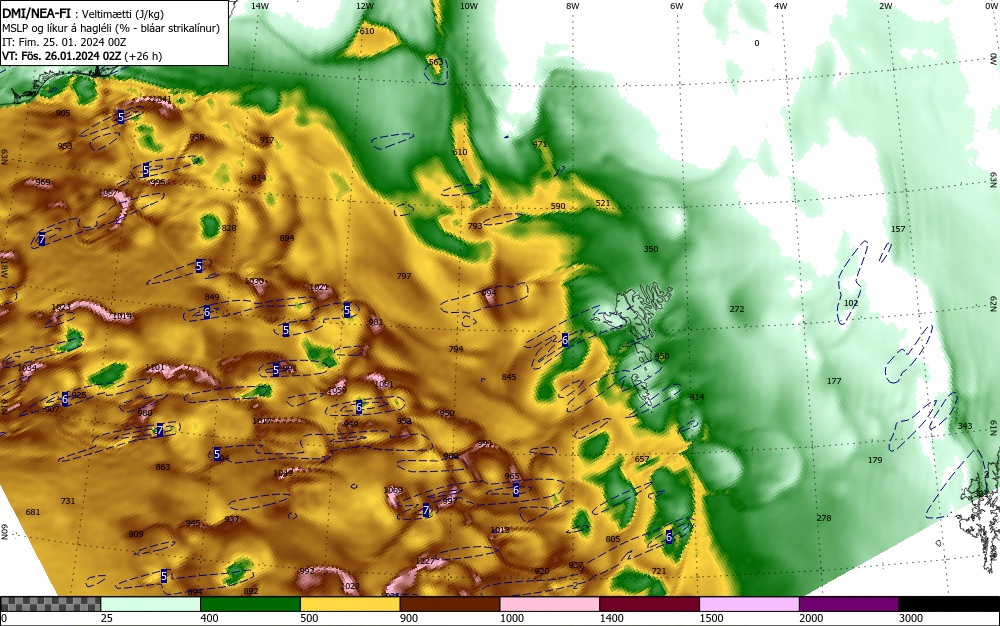Viewport: 1000px width, 626px height.
Task: Click the legend scale label 1000
Action: pyautogui.click(x=511, y=618)
